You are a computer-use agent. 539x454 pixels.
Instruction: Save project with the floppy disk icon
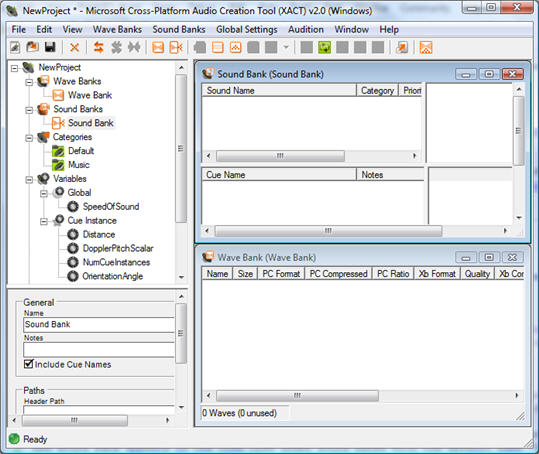click(50, 47)
